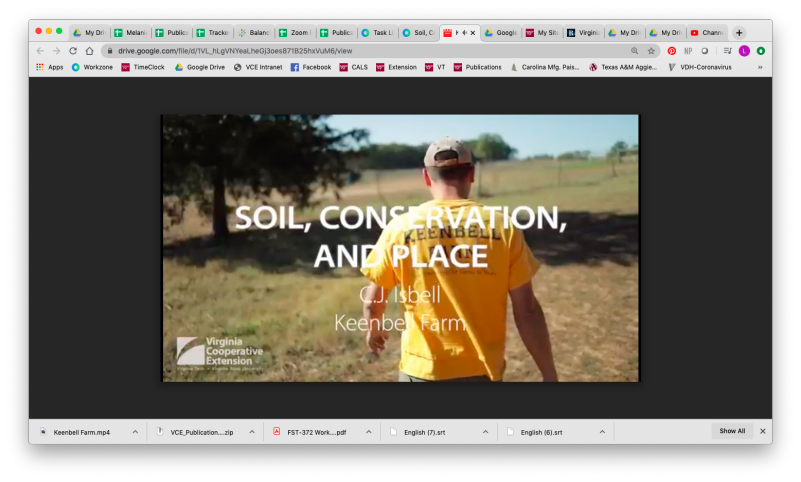Open a new tab with plus button
This screenshot has width=801, height=482.
(739, 33)
